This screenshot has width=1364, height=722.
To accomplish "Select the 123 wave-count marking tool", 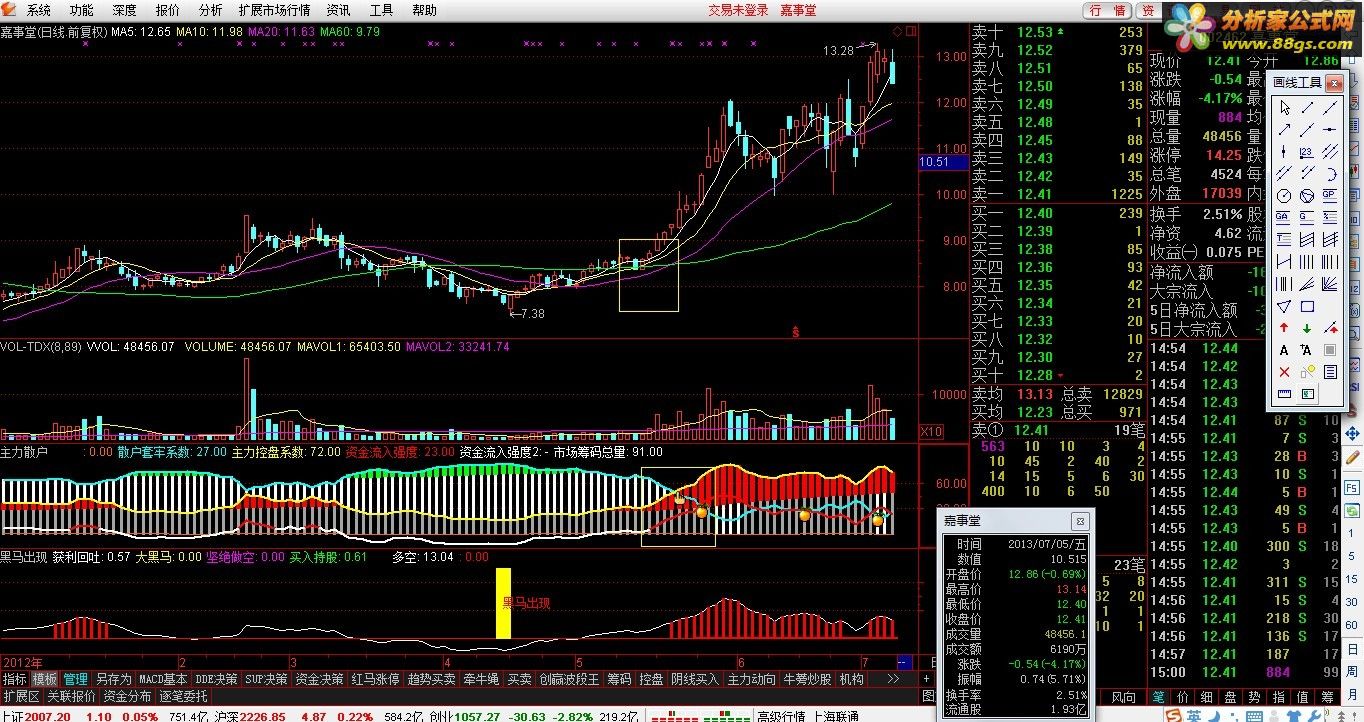I will click(x=1307, y=151).
